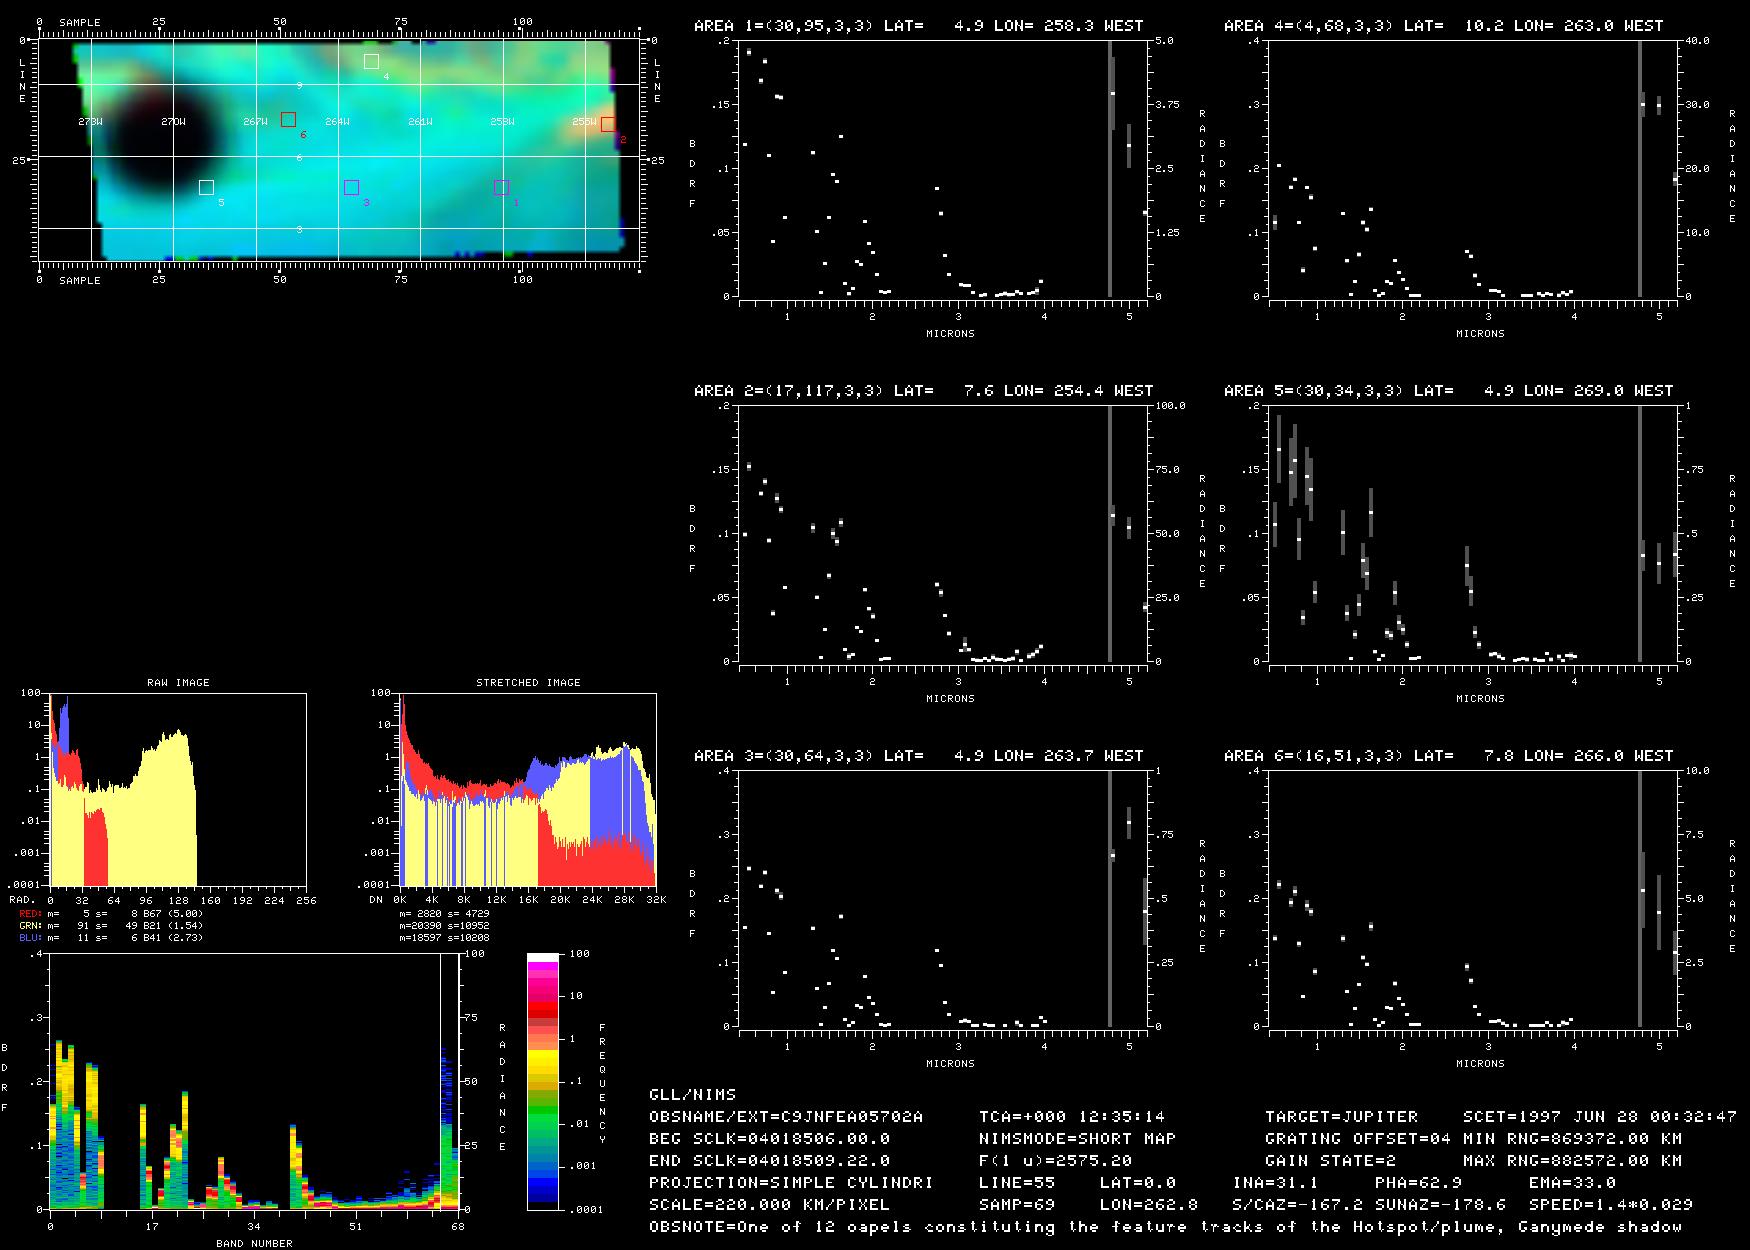Screen dimensions: 1750x1250
Task: Click the purple Area 1 marker square
Action: 501,188
